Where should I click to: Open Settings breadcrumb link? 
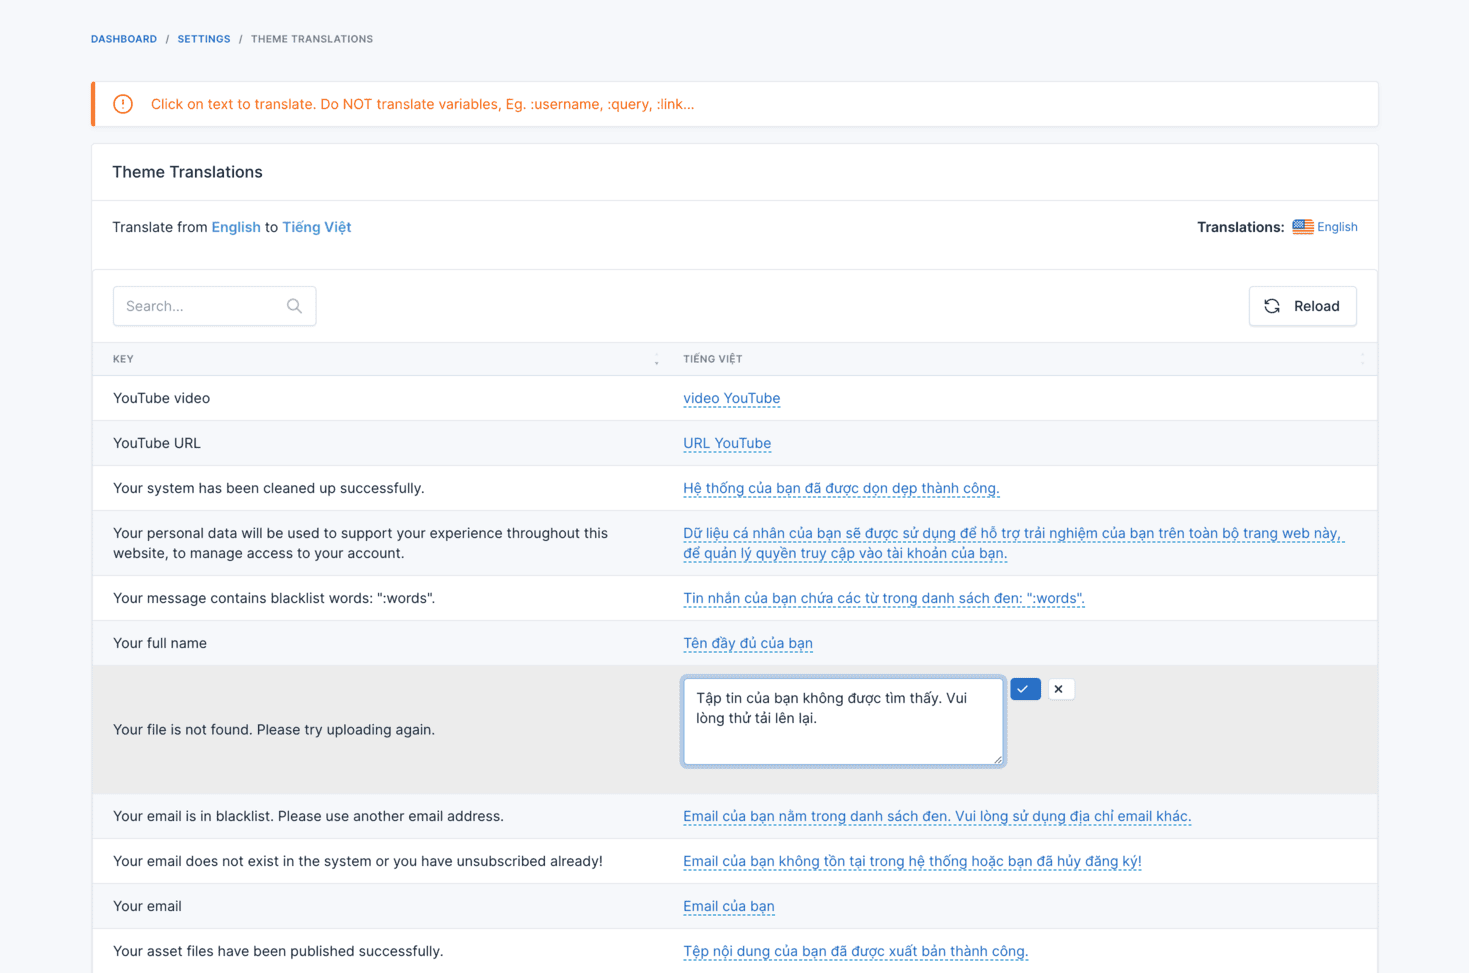pos(204,39)
